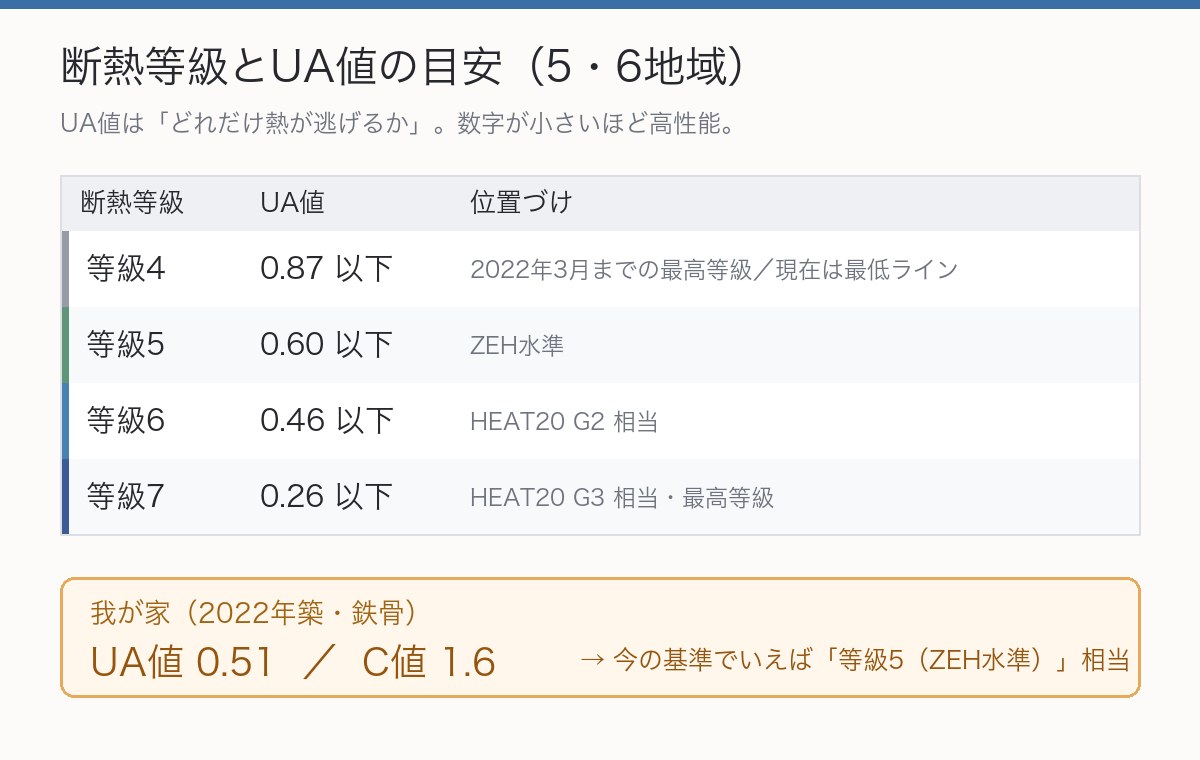The width and height of the screenshot is (1200, 760).
Task: Select the 等級7 cell
Action: pyautogui.click(x=126, y=497)
